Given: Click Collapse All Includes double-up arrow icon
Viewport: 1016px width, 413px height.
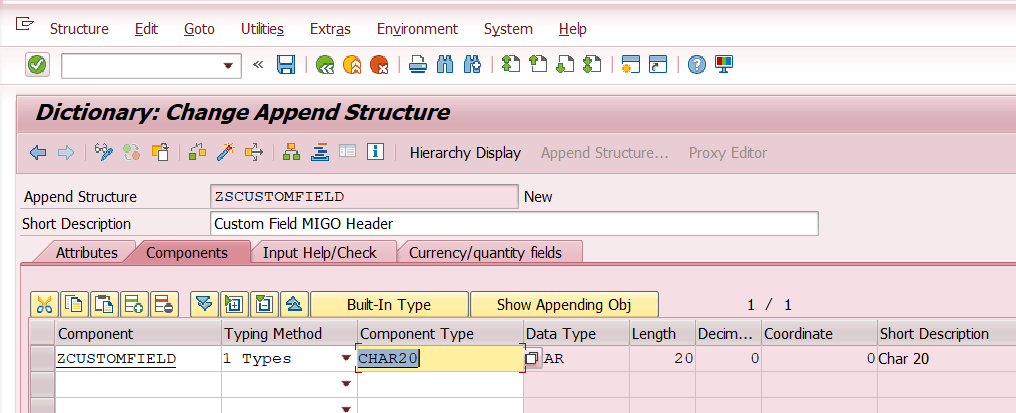Looking at the screenshot, I should tap(294, 304).
